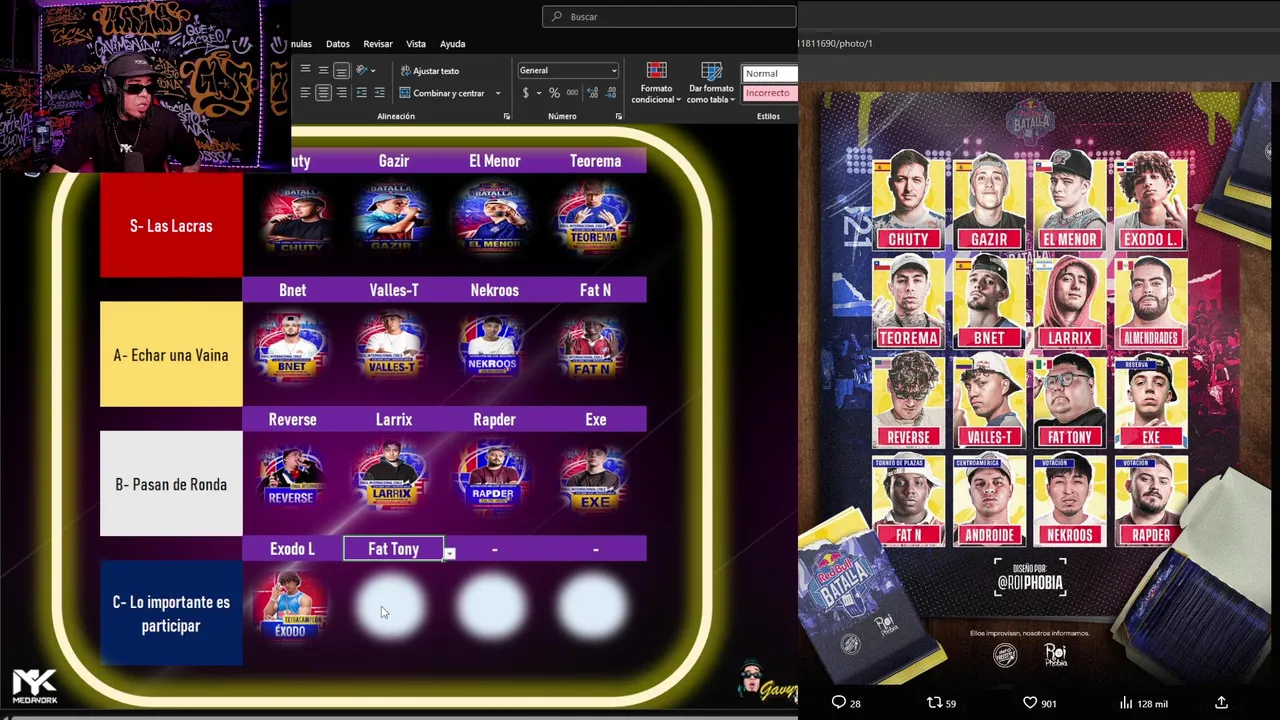
Task: Like the tweet with the heart icon
Action: (x=1030, y=703)
